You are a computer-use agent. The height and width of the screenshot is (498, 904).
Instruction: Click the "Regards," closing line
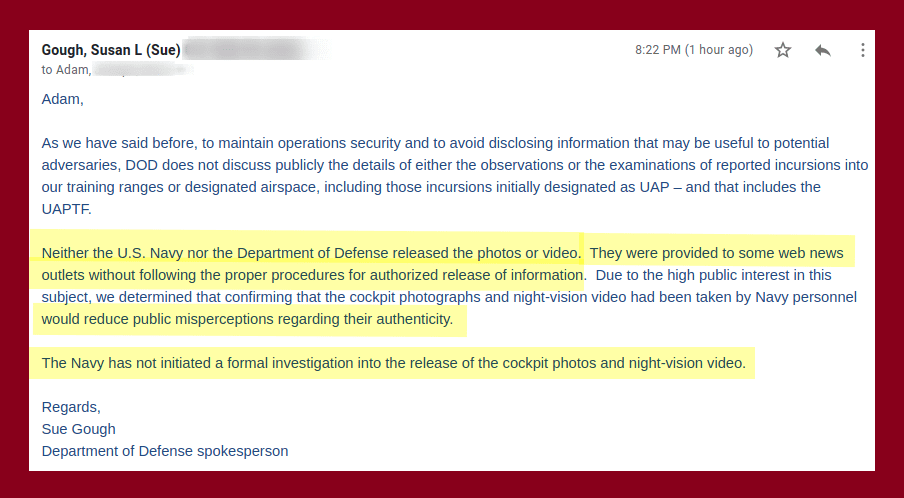pos(71,407)
